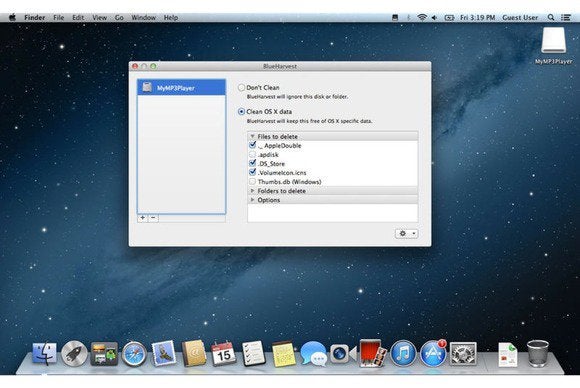The width and height of the screenshot is (580, 388).
Task: Open the document icon in Dock
Action: point(508,354)
